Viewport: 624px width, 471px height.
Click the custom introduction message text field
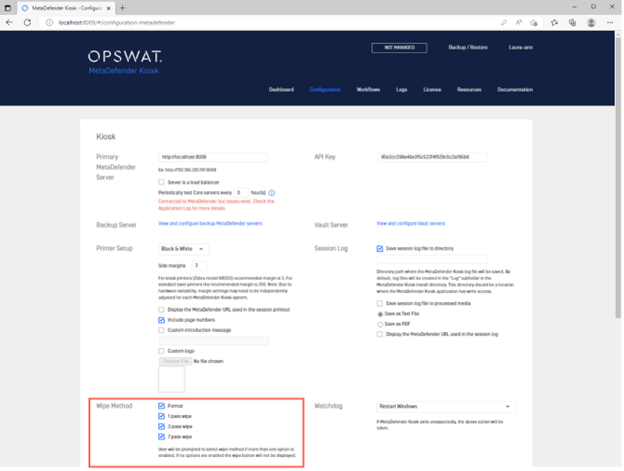[x=214, y=341]
